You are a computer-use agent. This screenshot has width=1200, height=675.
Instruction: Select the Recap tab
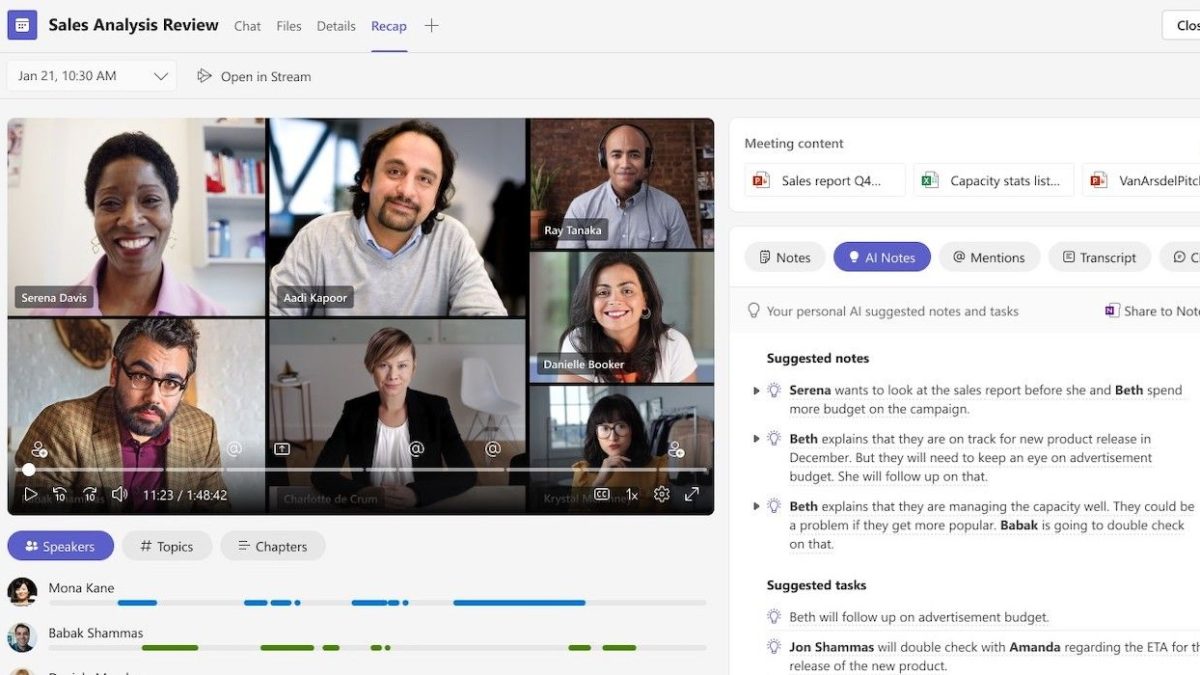tap(389, 26)
